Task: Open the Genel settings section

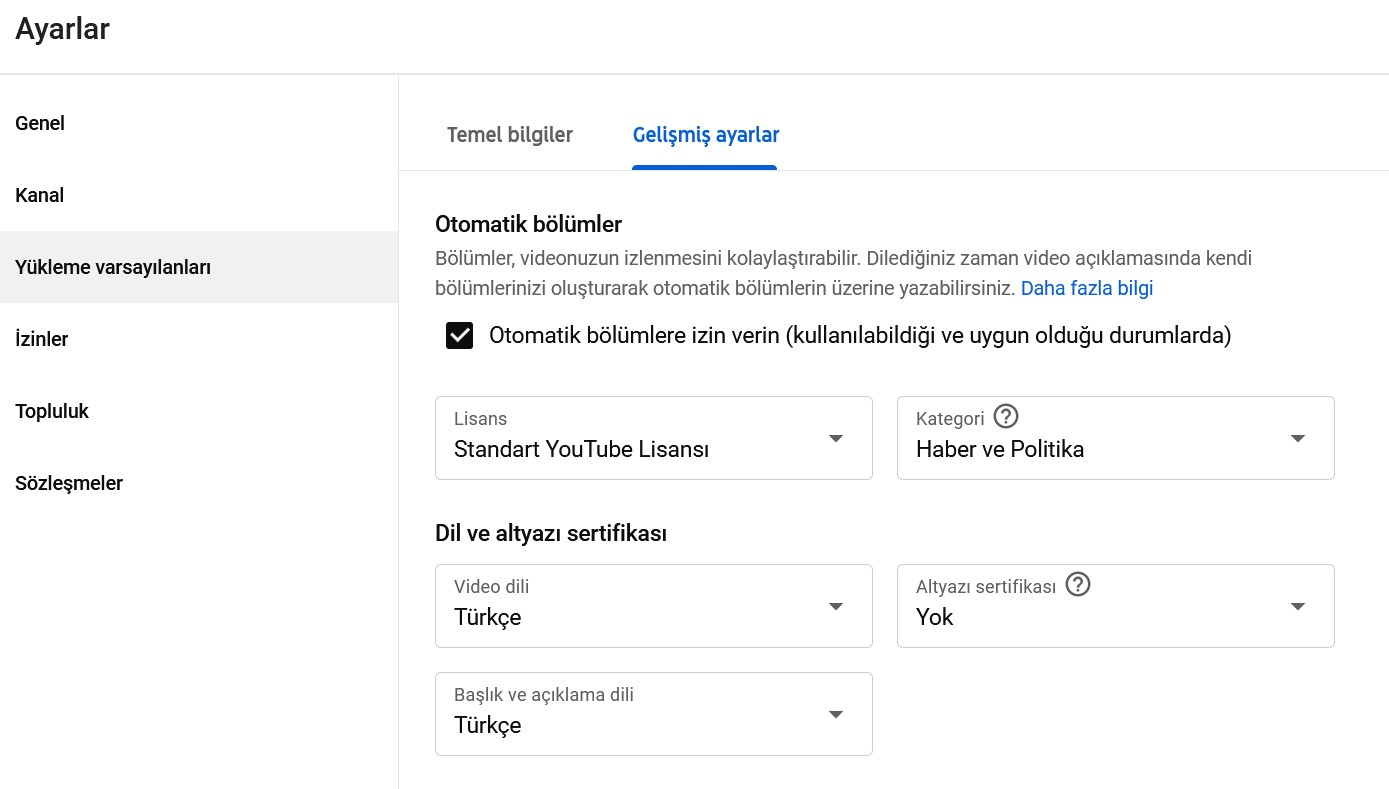Action: coord(40,123)
